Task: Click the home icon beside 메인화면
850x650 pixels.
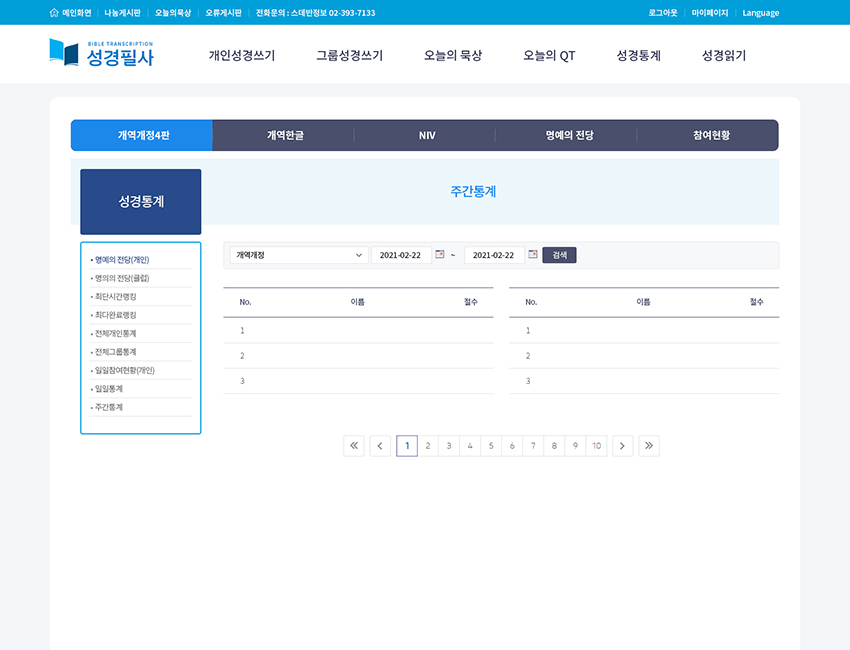Action: tap(54, 13)
